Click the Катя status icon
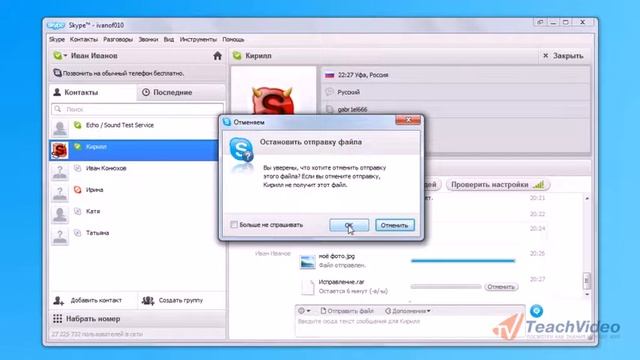The height and width of the screenshot is (360, 640). 77,211
